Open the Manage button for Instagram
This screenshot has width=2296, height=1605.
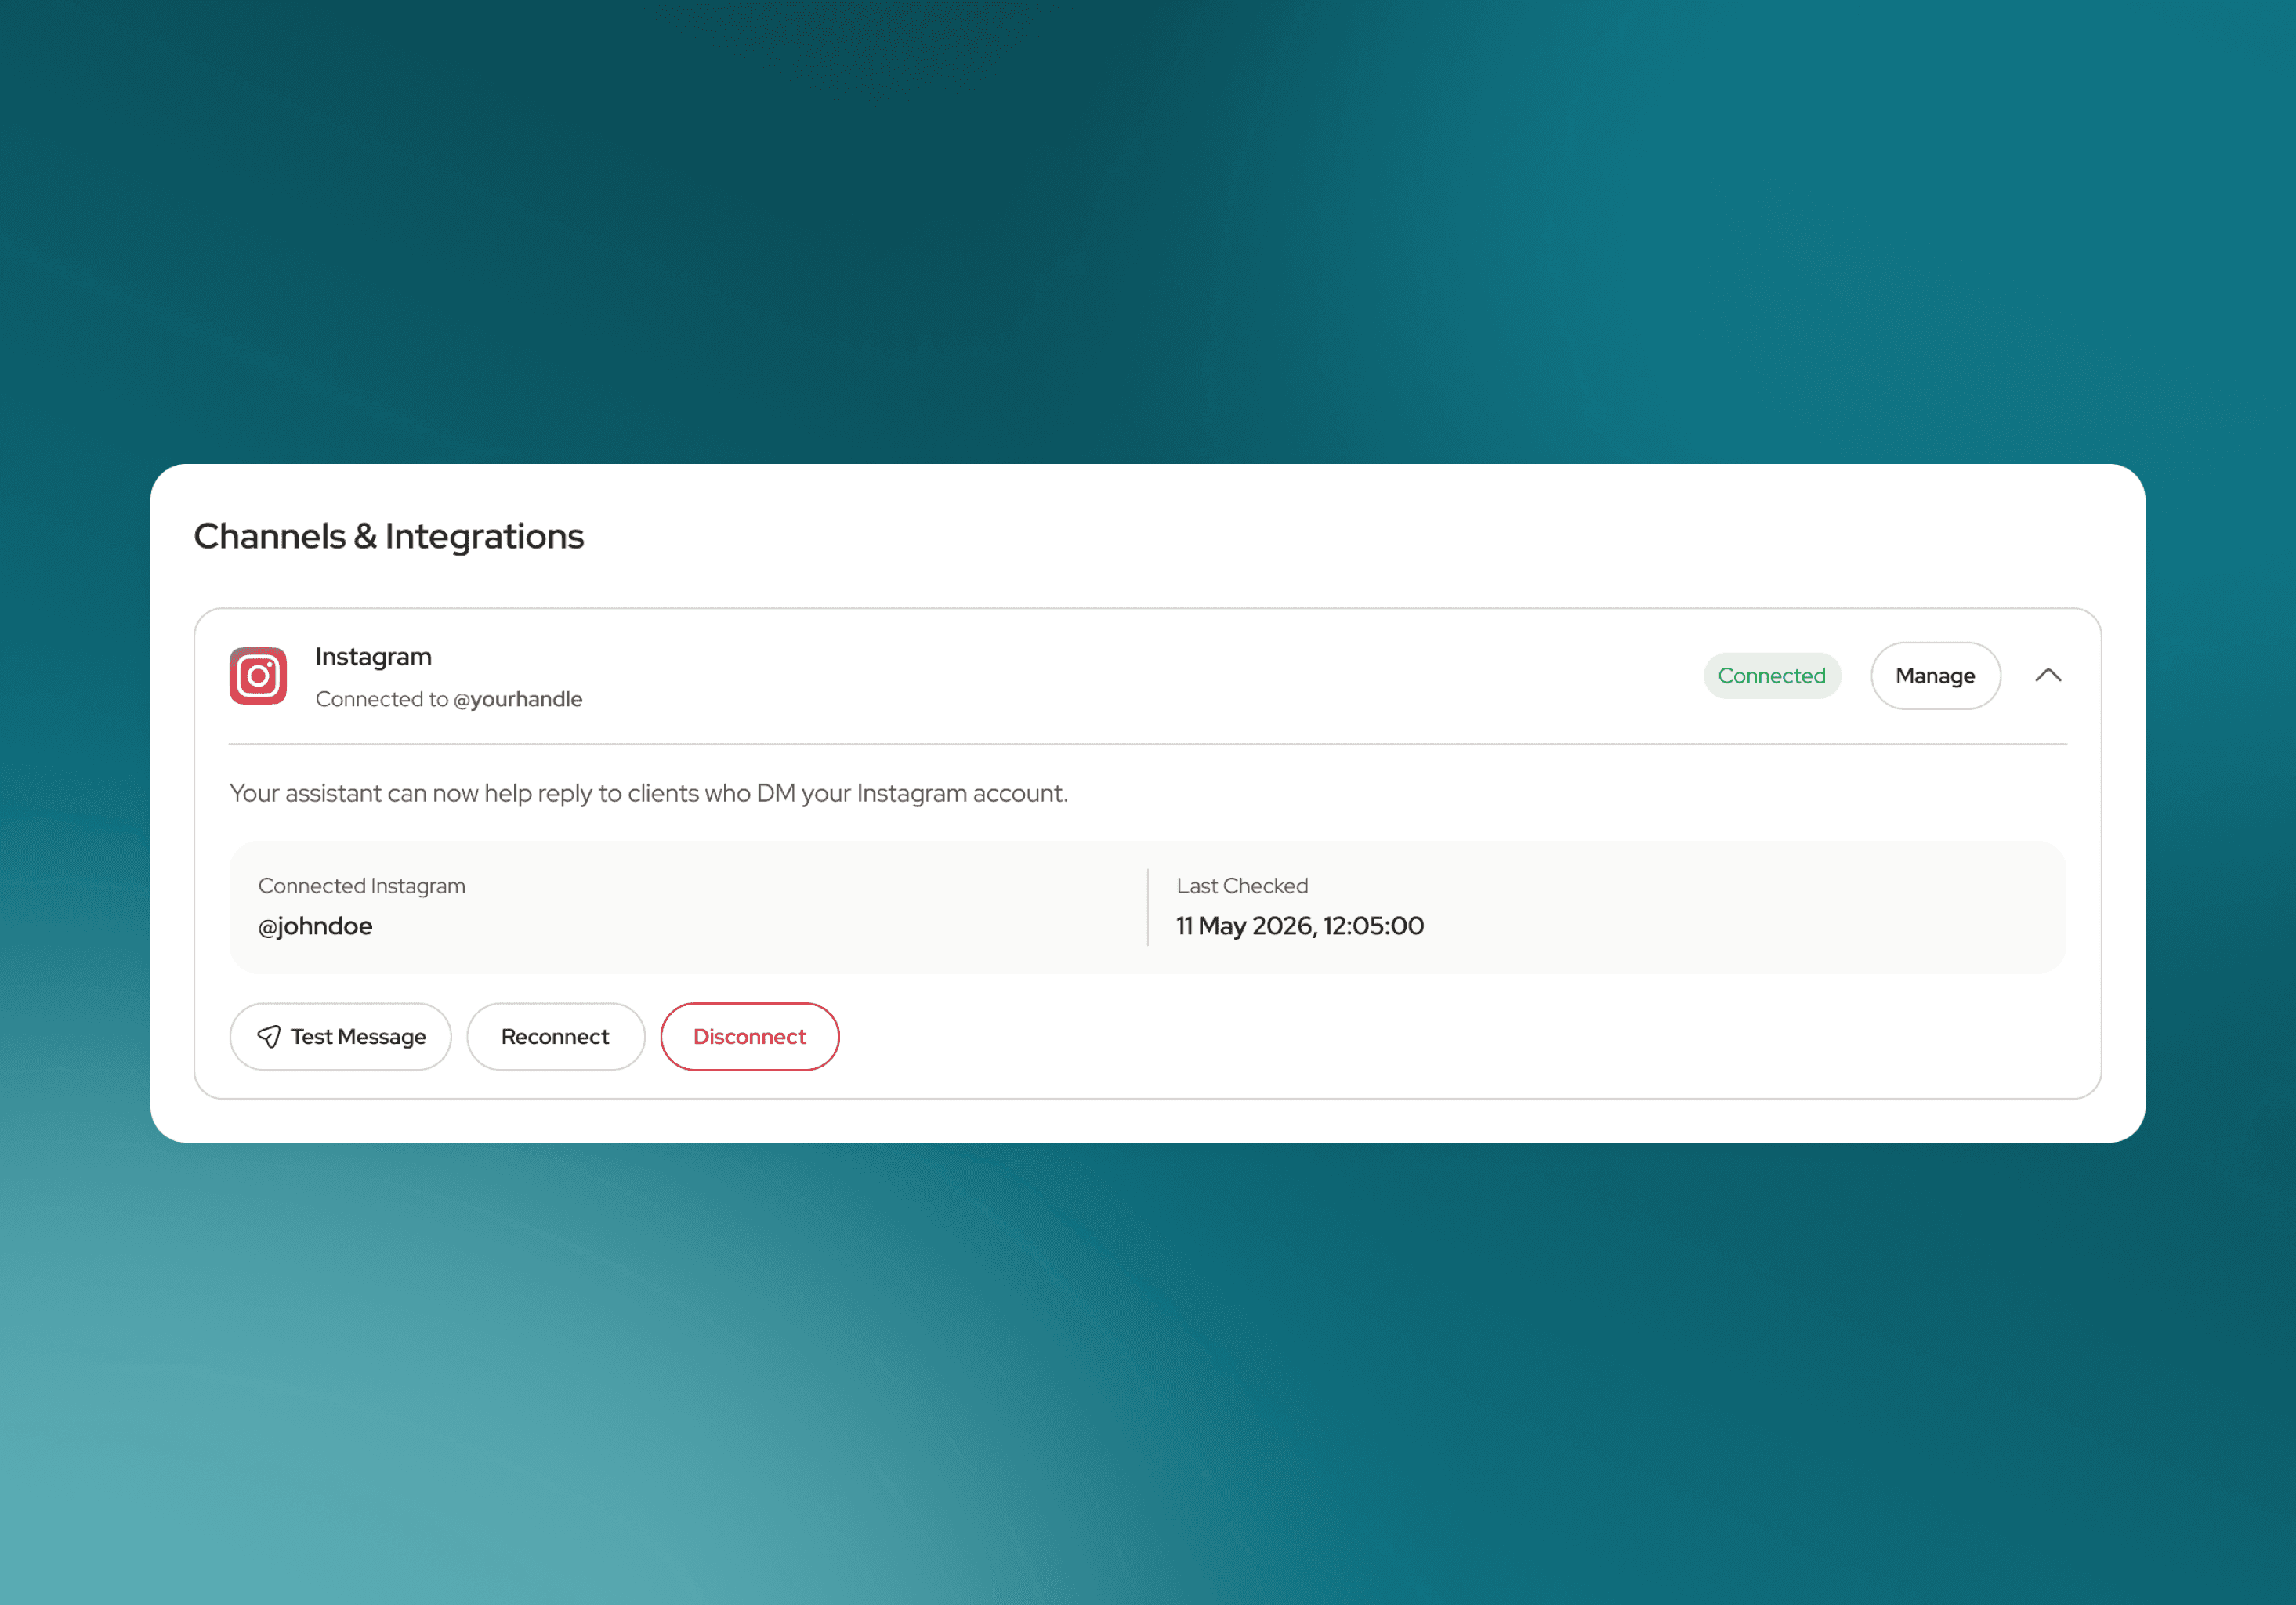1935,676
